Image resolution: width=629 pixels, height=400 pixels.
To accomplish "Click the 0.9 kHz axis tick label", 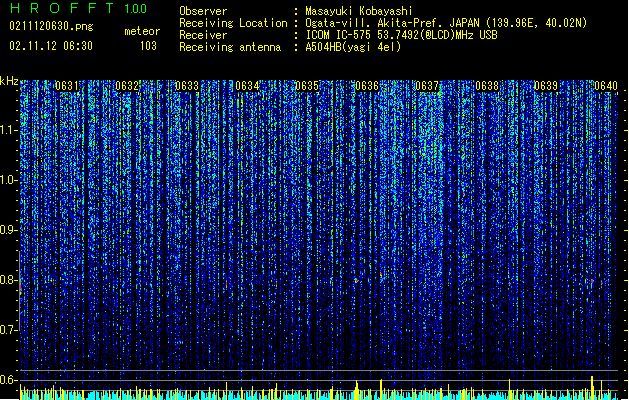I will click(x=9, y=230).
